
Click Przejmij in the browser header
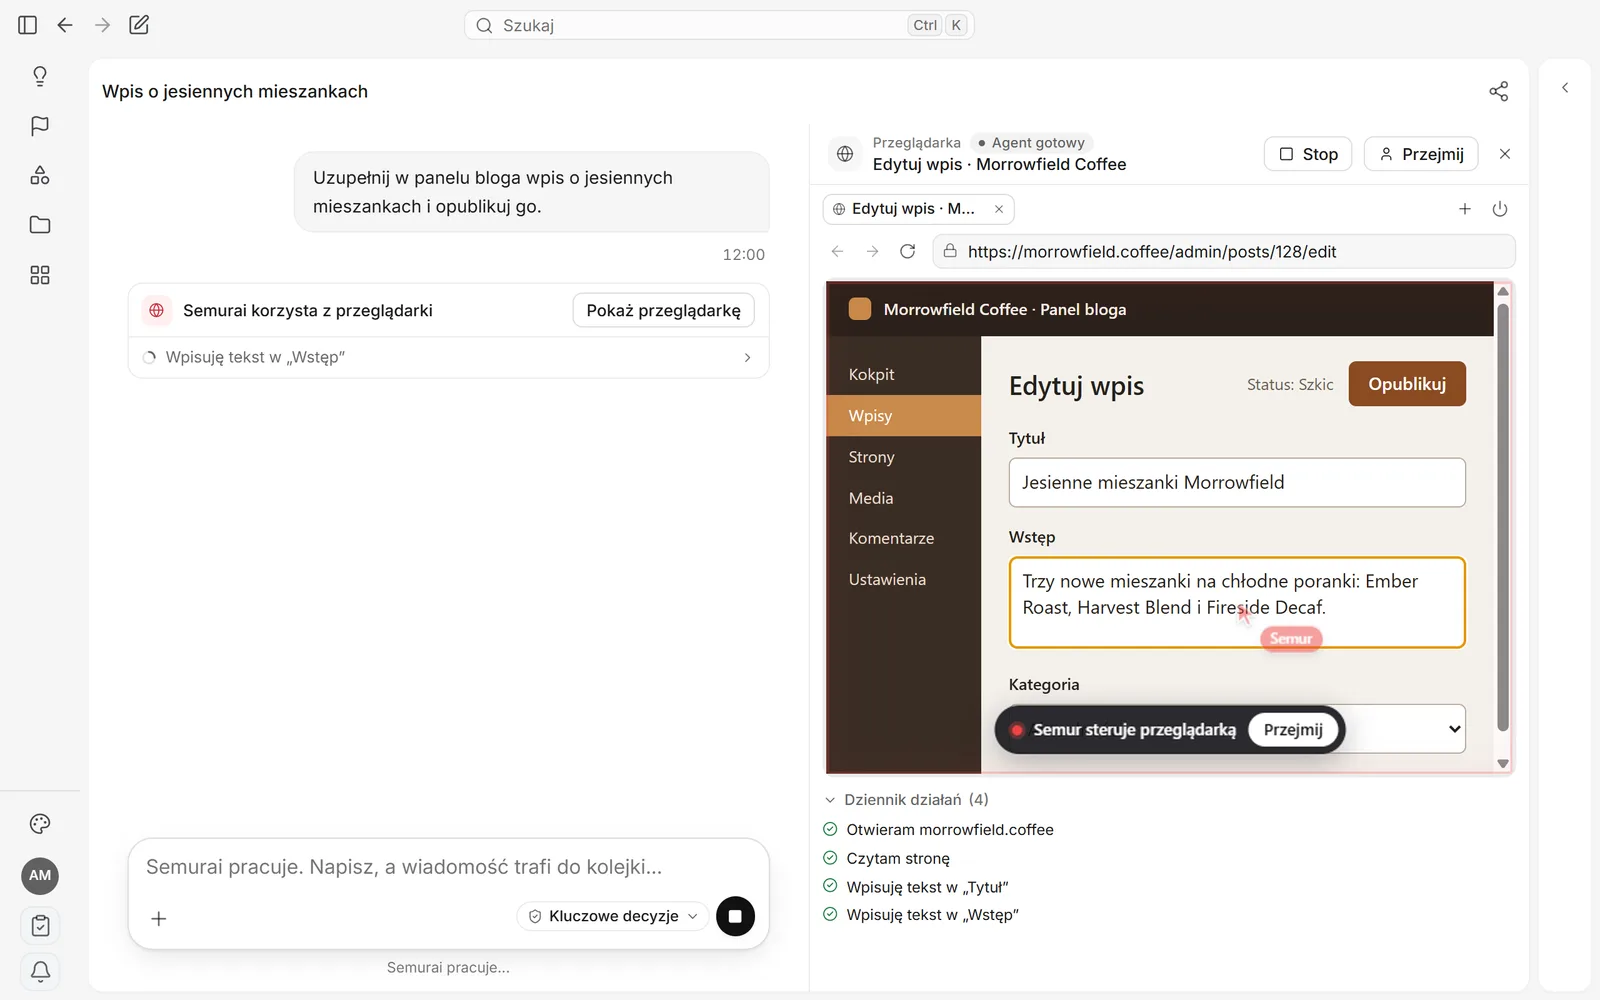pos(1420,154)
